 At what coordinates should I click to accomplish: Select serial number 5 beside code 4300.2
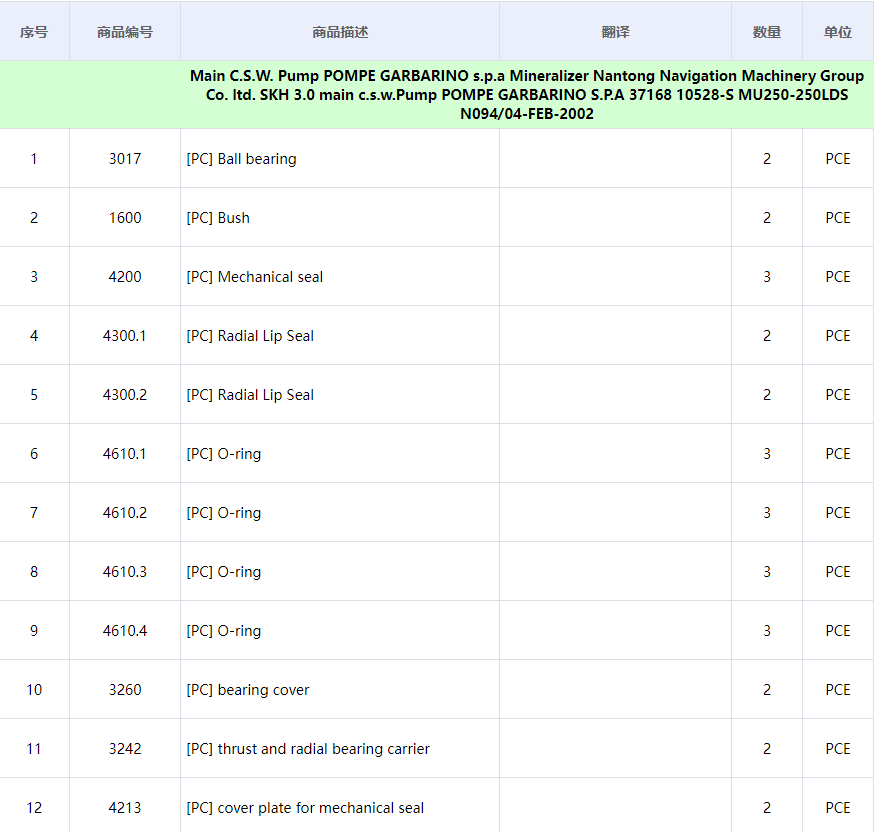tap(34, 395)
